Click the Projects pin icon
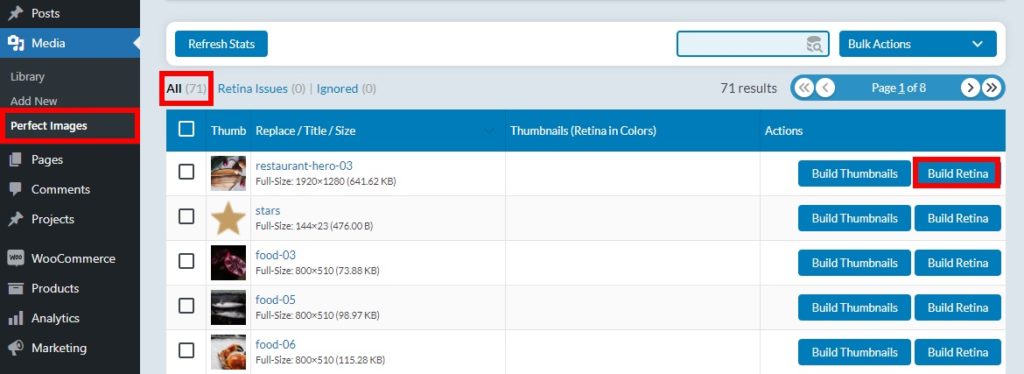The height and width of the screenshot is (374, 1024). [16, 219]
